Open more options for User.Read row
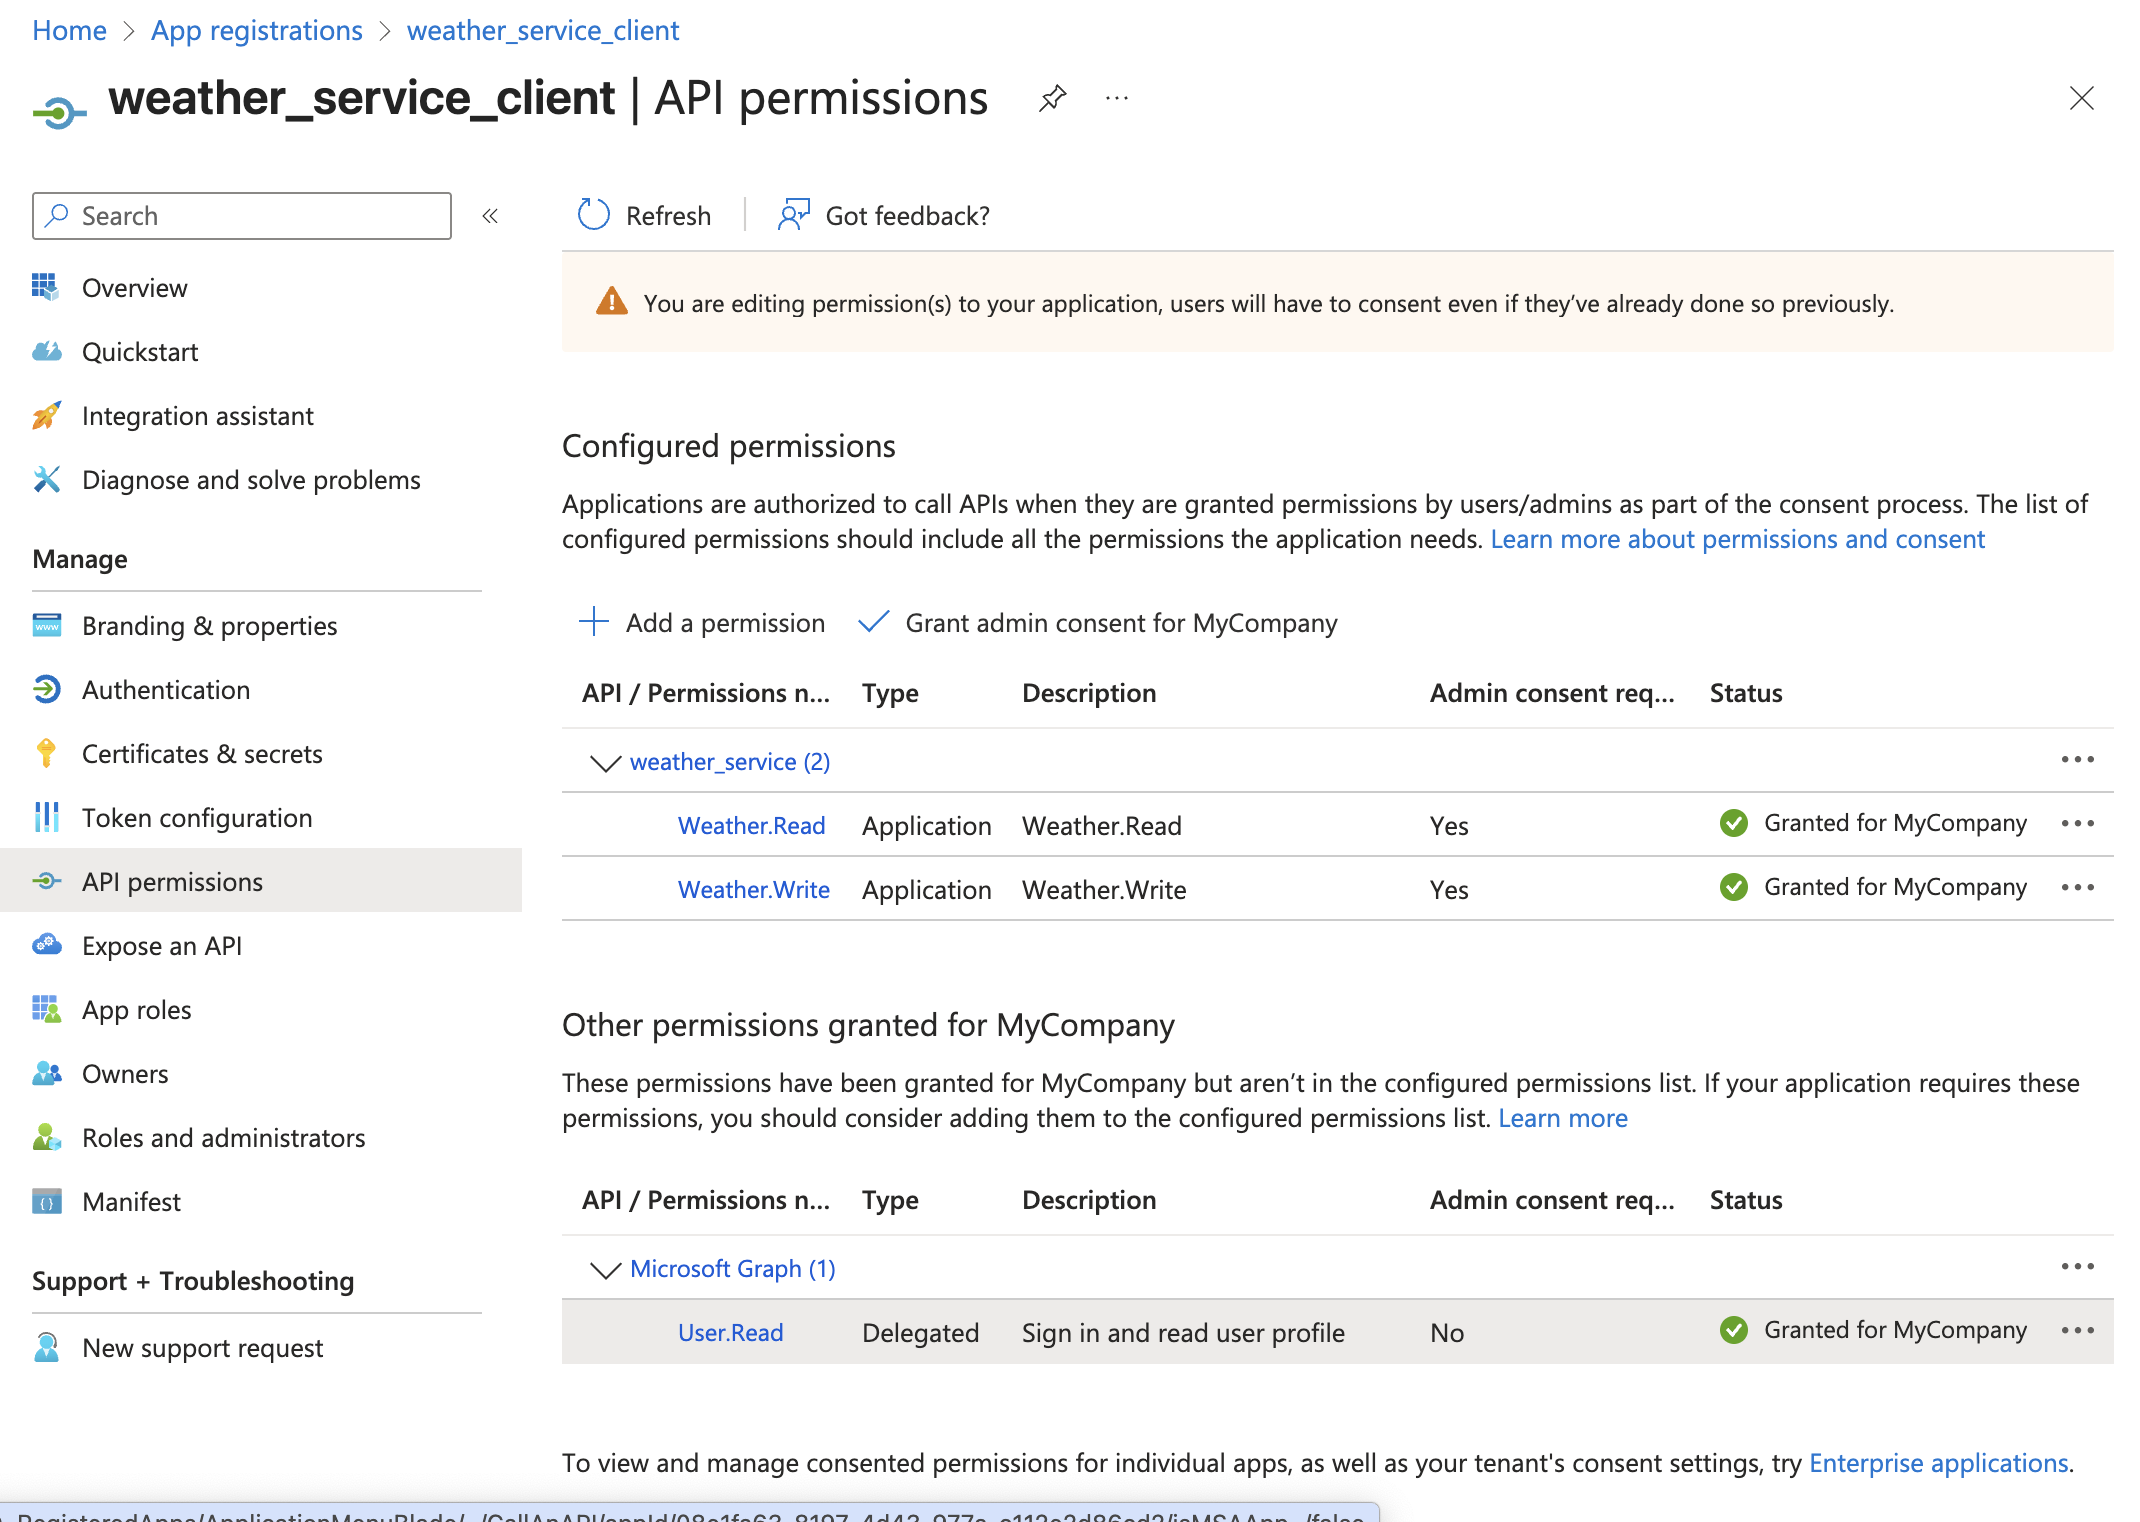This screenshot has width=2140, height=1522. 2077,1330
